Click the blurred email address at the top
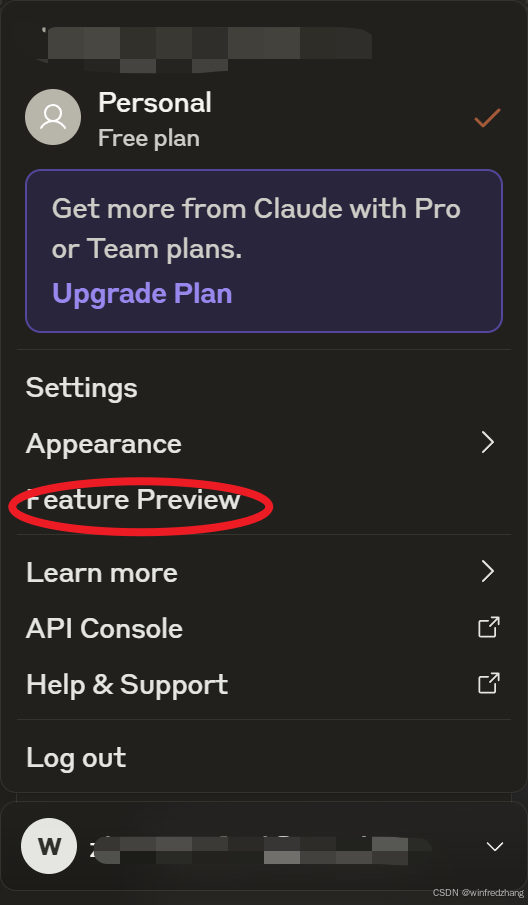Screen dimensions: 528x905 [204, 48]
